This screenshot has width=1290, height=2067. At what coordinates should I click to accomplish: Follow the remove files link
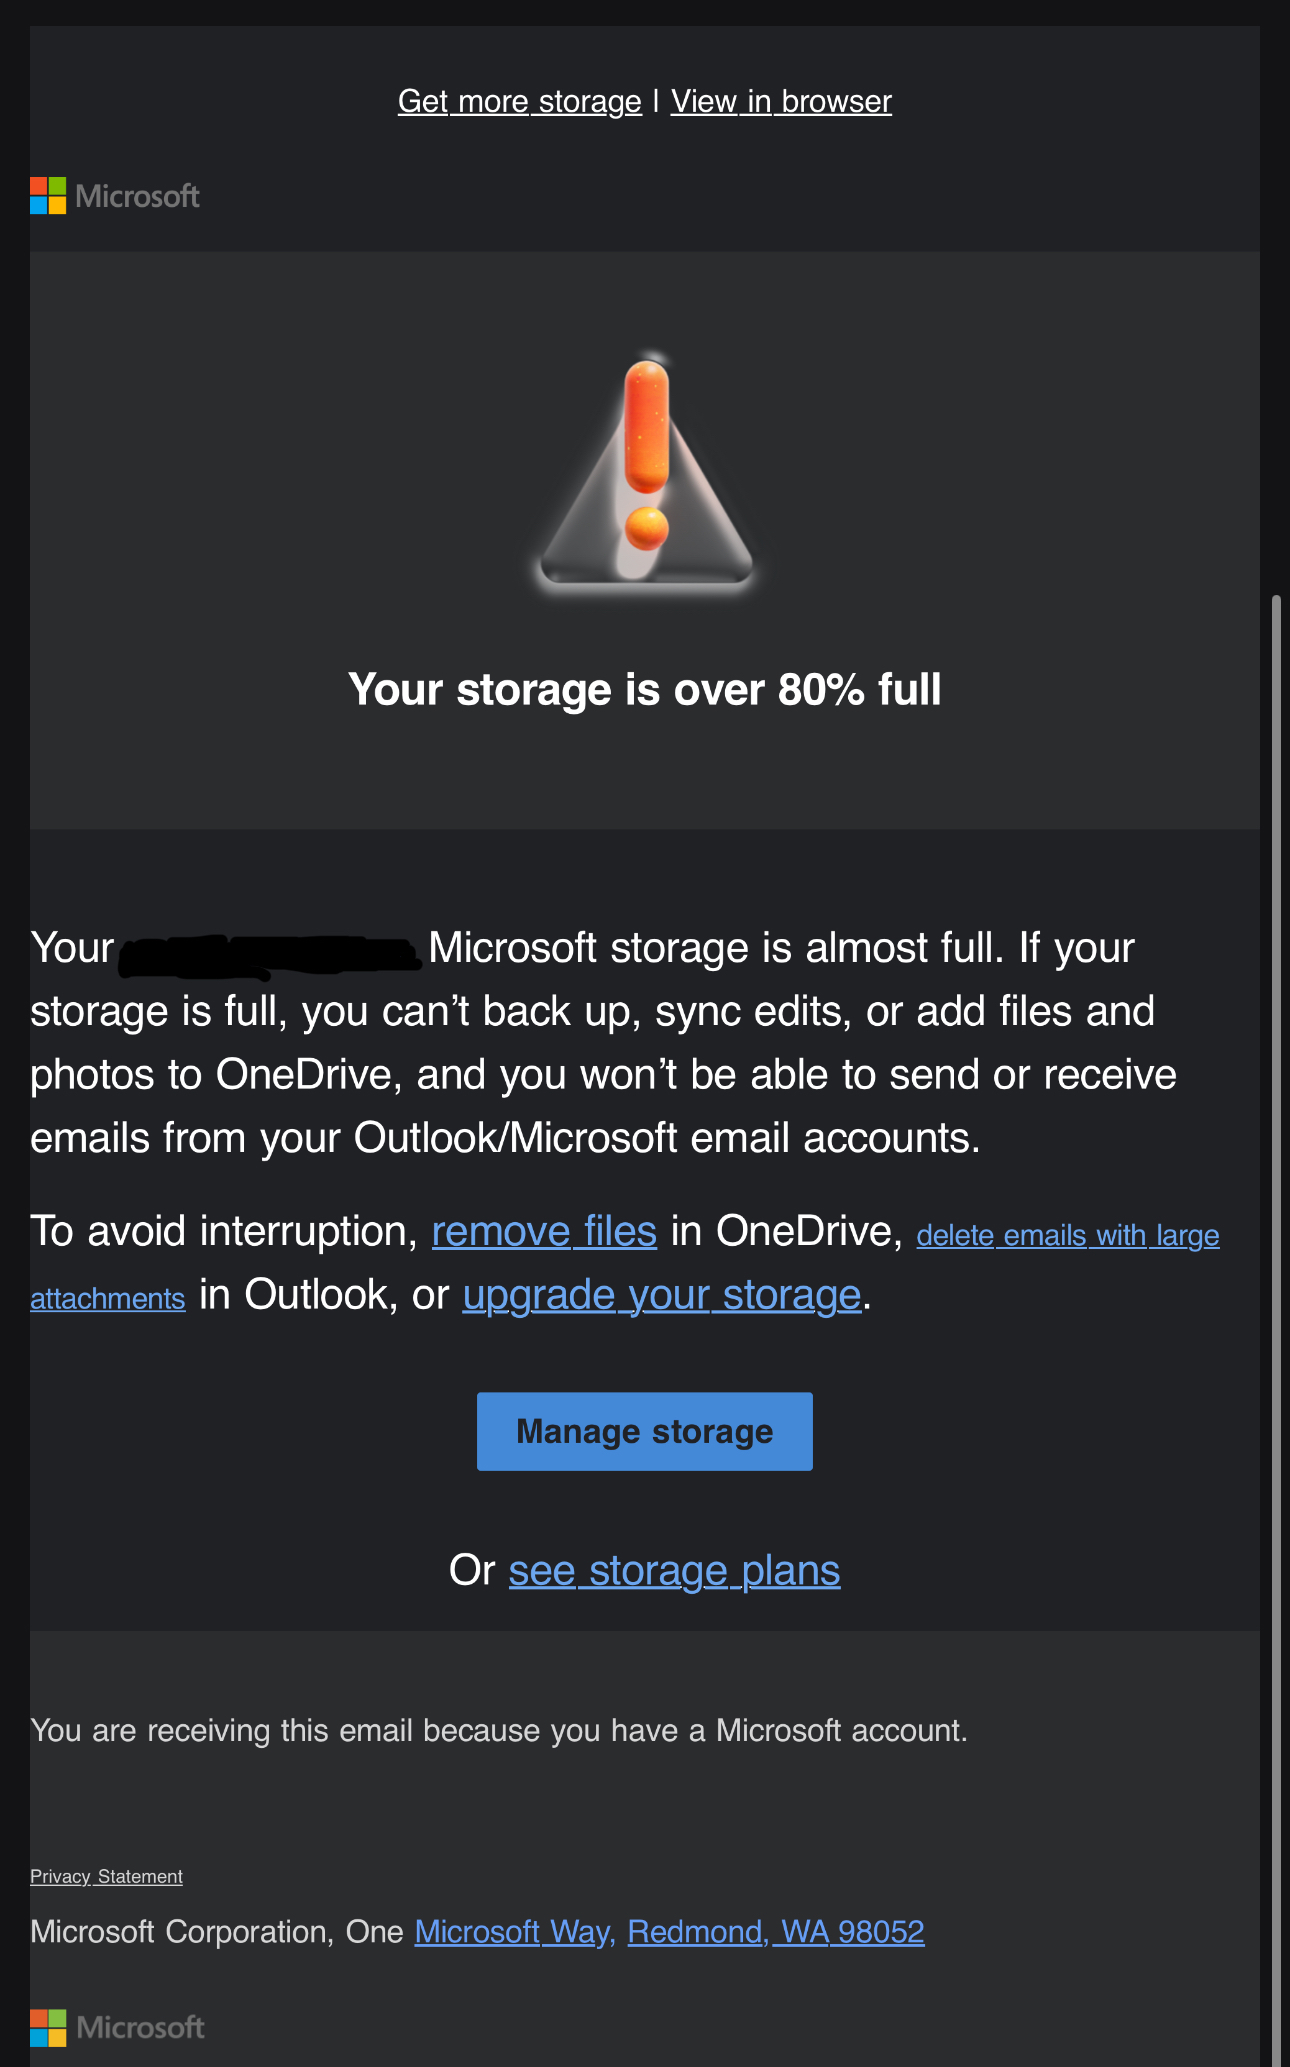tap(544, 1231)
